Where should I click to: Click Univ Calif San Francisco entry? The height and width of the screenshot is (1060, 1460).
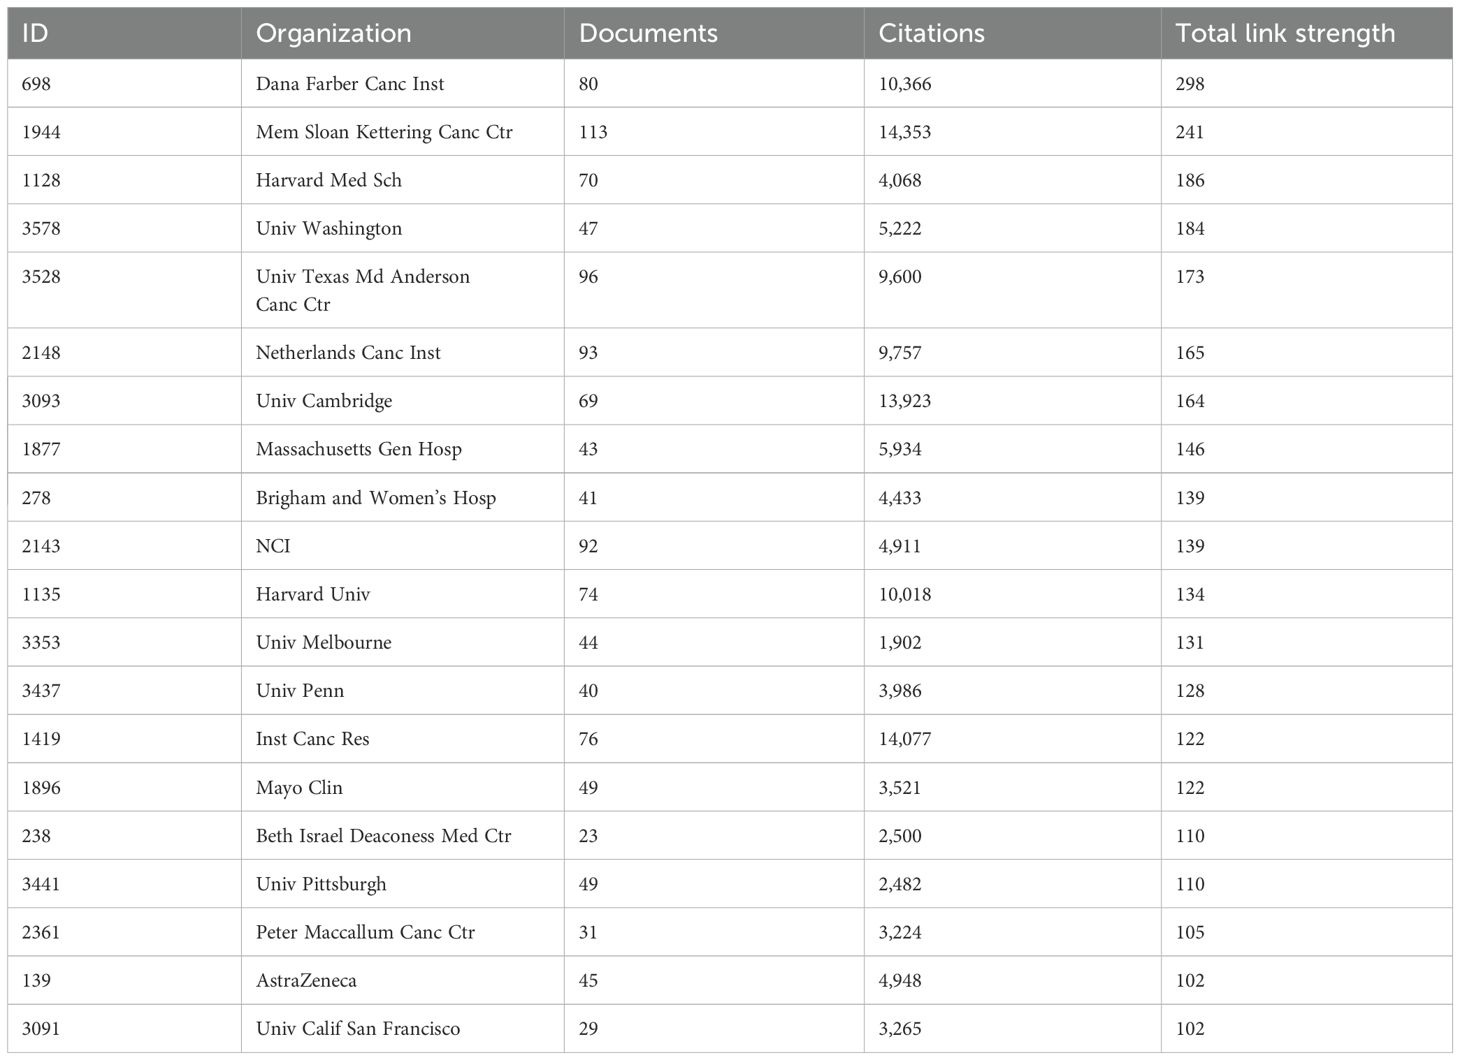[x=402, y=1028]
